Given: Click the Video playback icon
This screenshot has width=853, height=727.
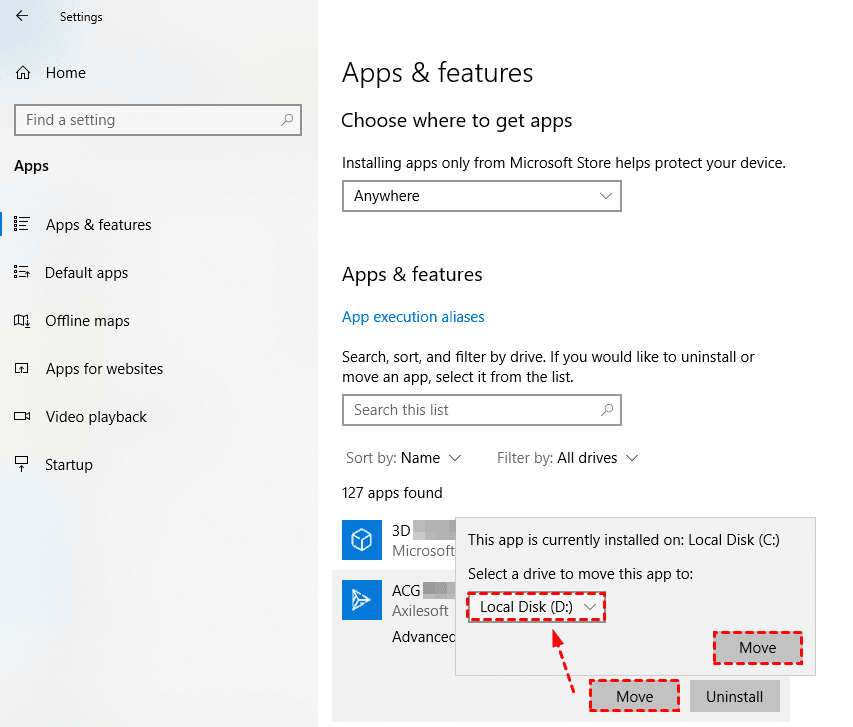Looking at the screenshot, I should pos(22,417).
